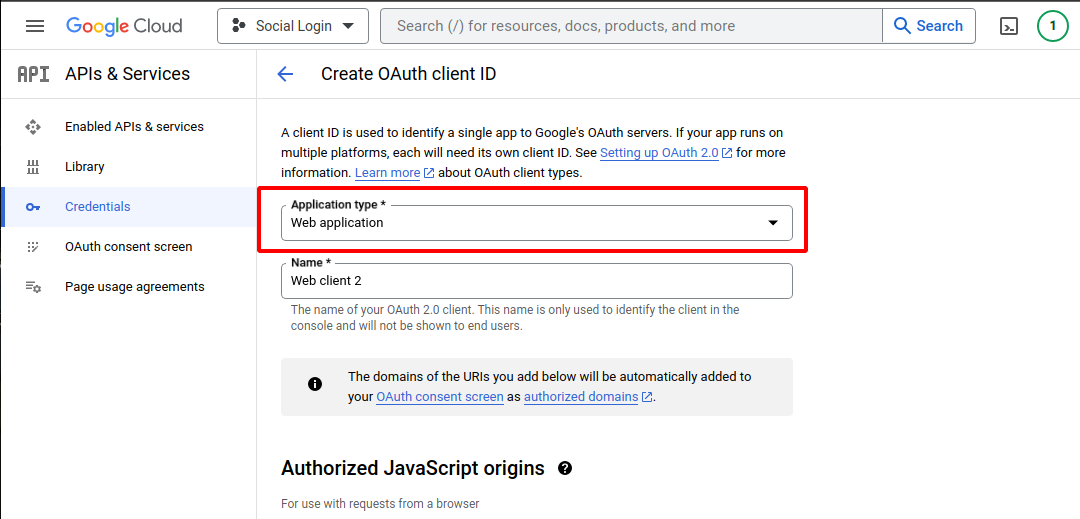This screenshot has width=1080, height=519.
Task: Click help icon beside Authorized JavaScript origins
Action: [565, 469]
